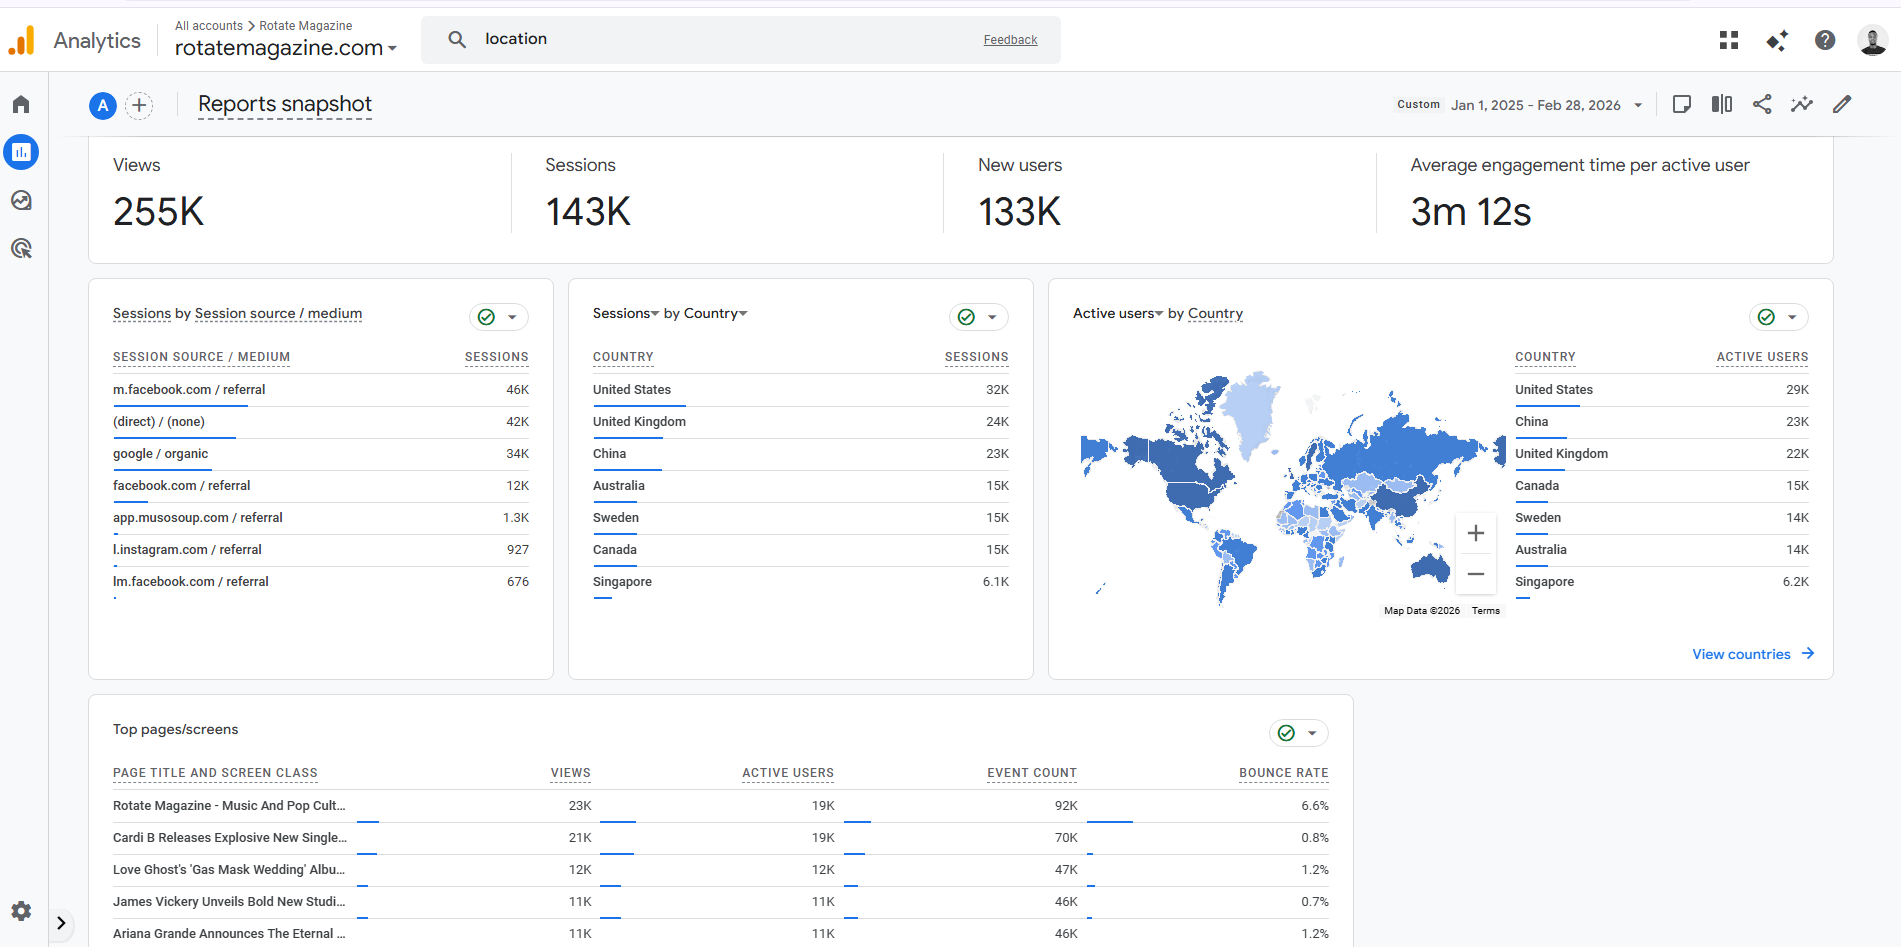The image size is (1901, 947).
Task: Open the custom date range dropdown
Action: click(x=1545, y=105)
